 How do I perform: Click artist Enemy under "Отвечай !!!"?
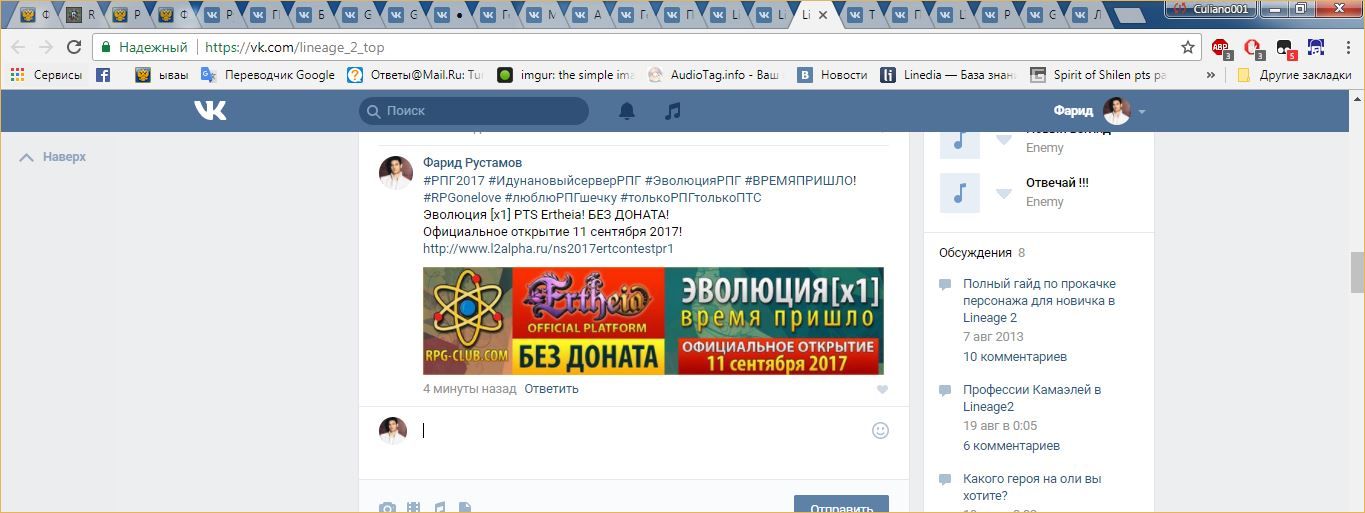1045,201
